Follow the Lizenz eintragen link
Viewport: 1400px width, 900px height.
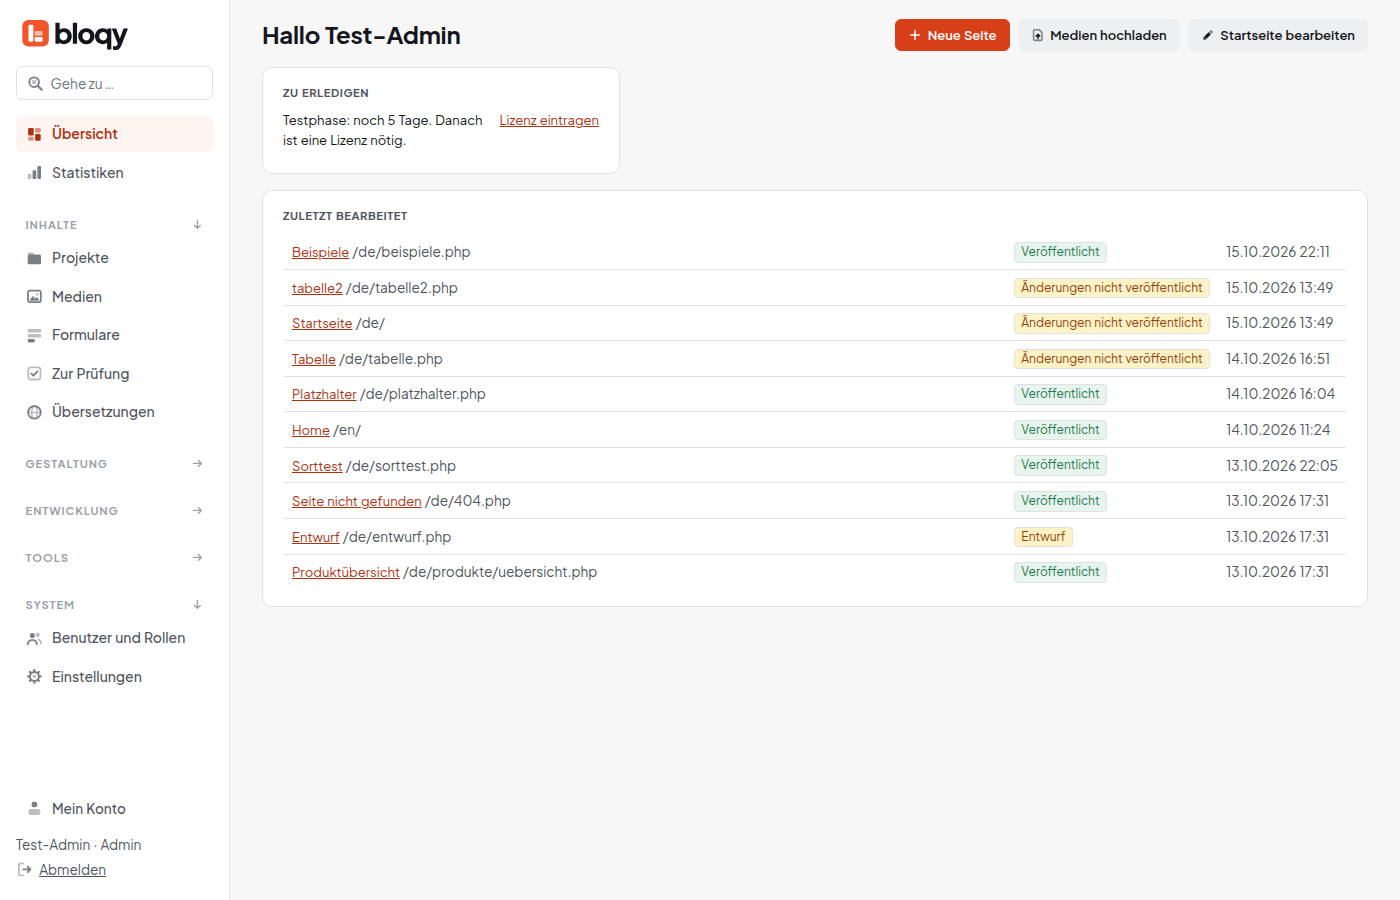click(x=549, y=120)
